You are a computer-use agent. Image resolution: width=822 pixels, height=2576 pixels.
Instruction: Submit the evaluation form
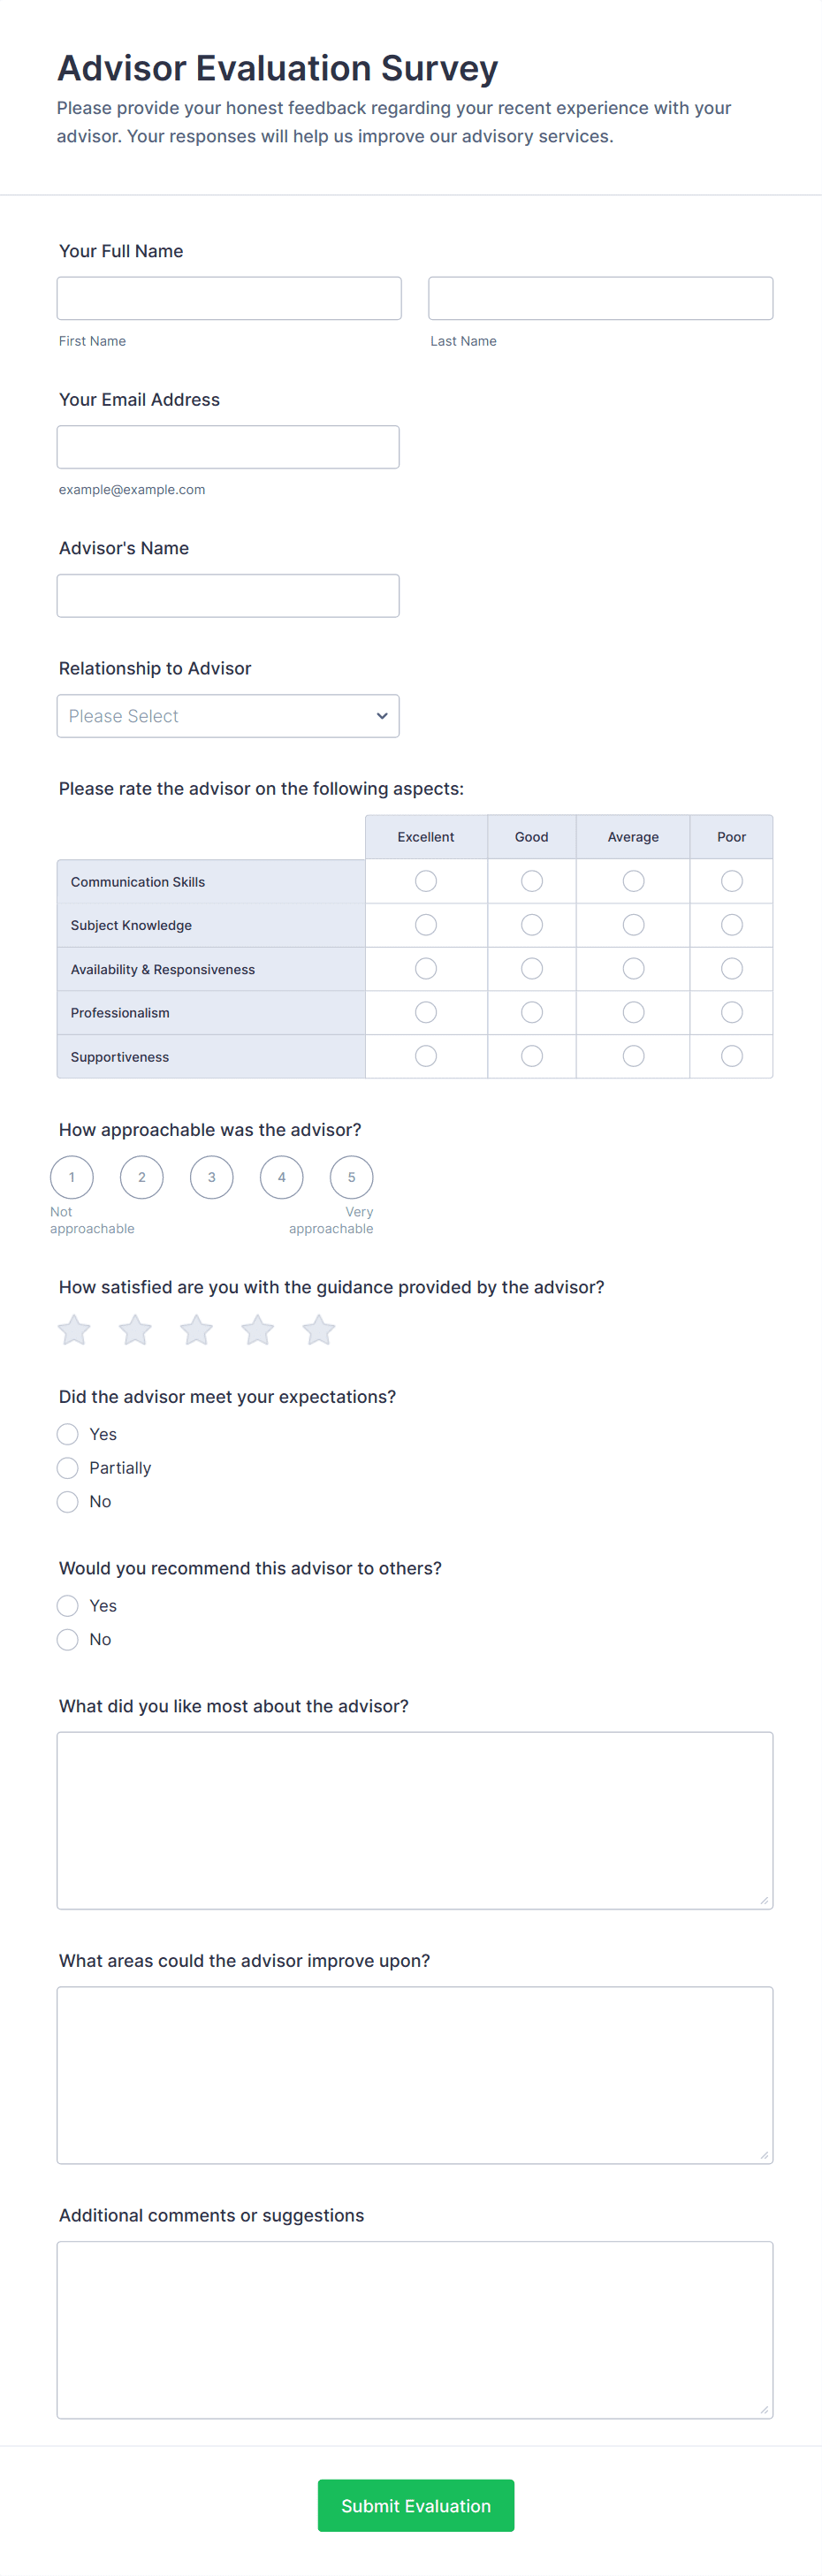tap(416, 2505)
